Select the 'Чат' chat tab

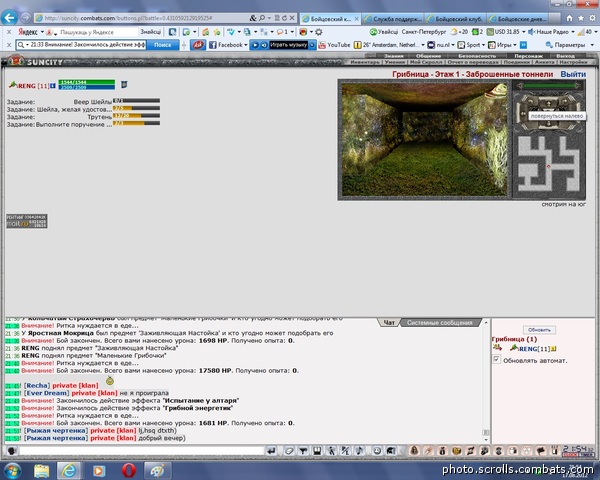pyautogui.click(x=389, y=323)
